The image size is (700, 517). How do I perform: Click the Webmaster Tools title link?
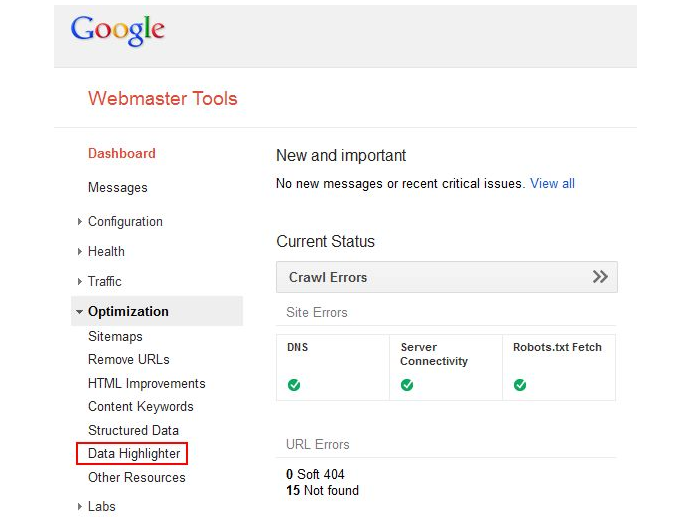(163, 98)
